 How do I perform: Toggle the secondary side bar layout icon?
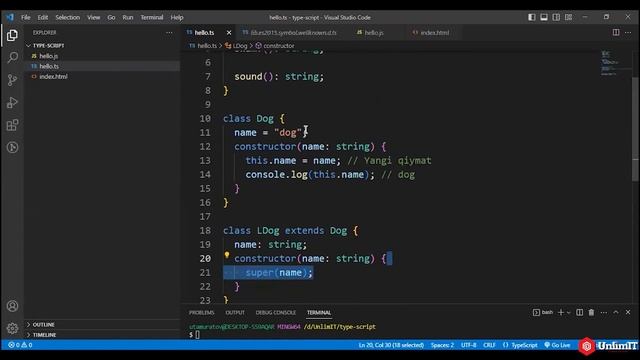pos(556,17)
